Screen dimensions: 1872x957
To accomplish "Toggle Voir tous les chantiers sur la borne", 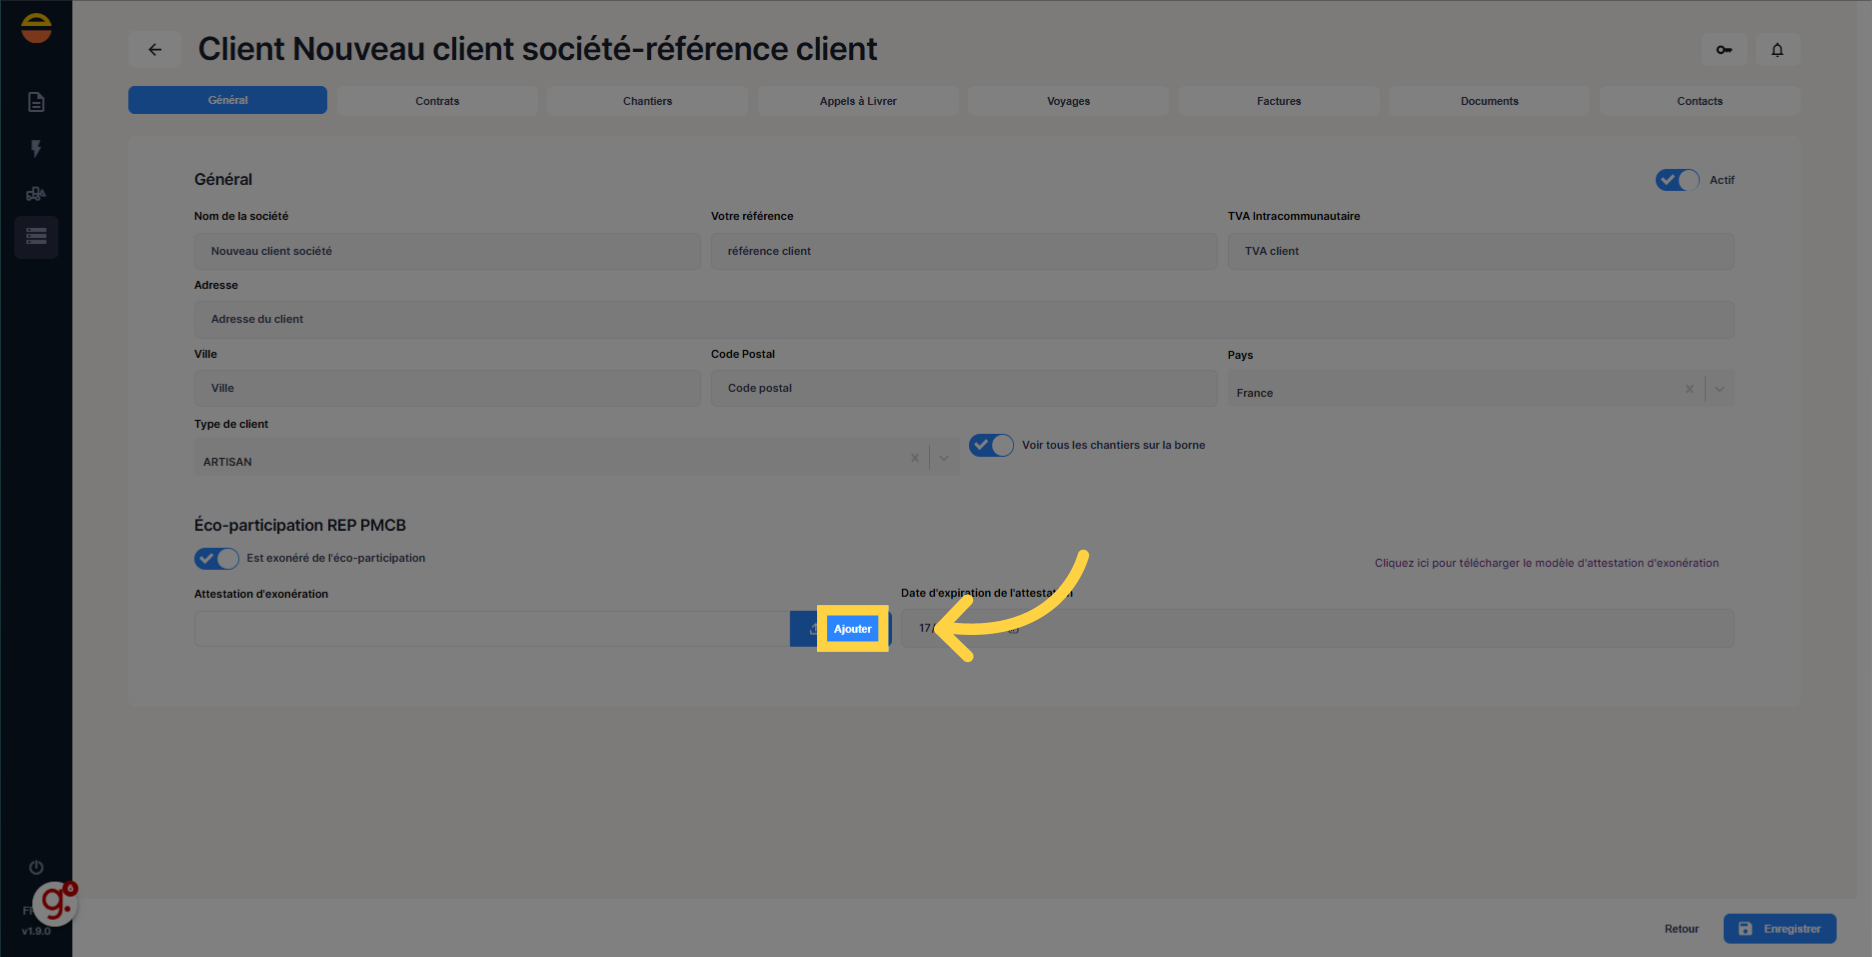I will [991, 445].
